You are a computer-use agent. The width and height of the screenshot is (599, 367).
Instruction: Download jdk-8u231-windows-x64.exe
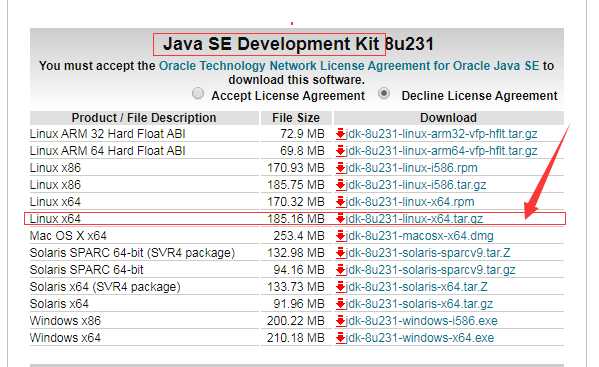click(420, 338)
